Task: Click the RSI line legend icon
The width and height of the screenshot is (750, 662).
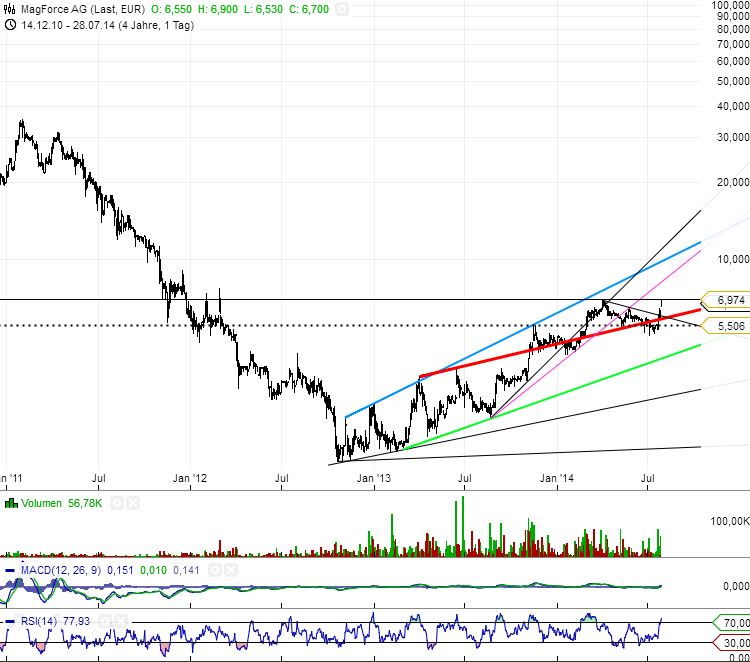Action: click(x=10, y=621)
